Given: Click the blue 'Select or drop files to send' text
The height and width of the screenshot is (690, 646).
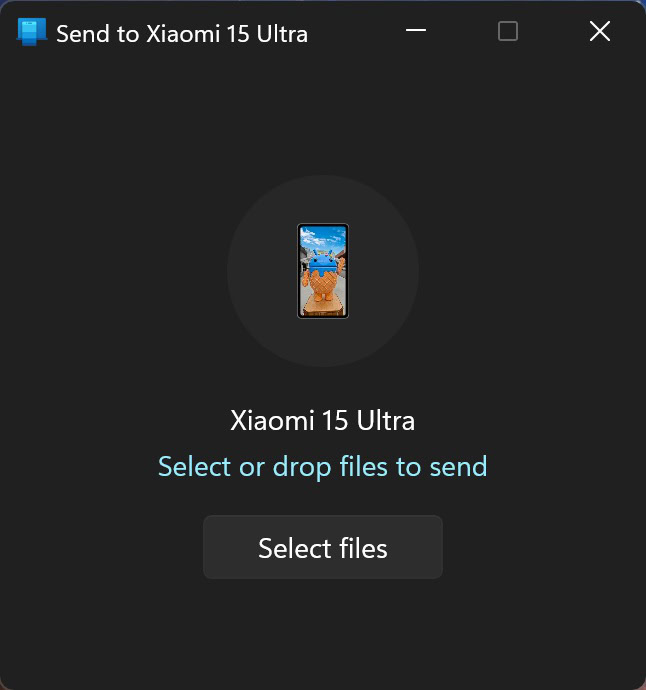Looking at the screenshot, I should coord(322,466).
